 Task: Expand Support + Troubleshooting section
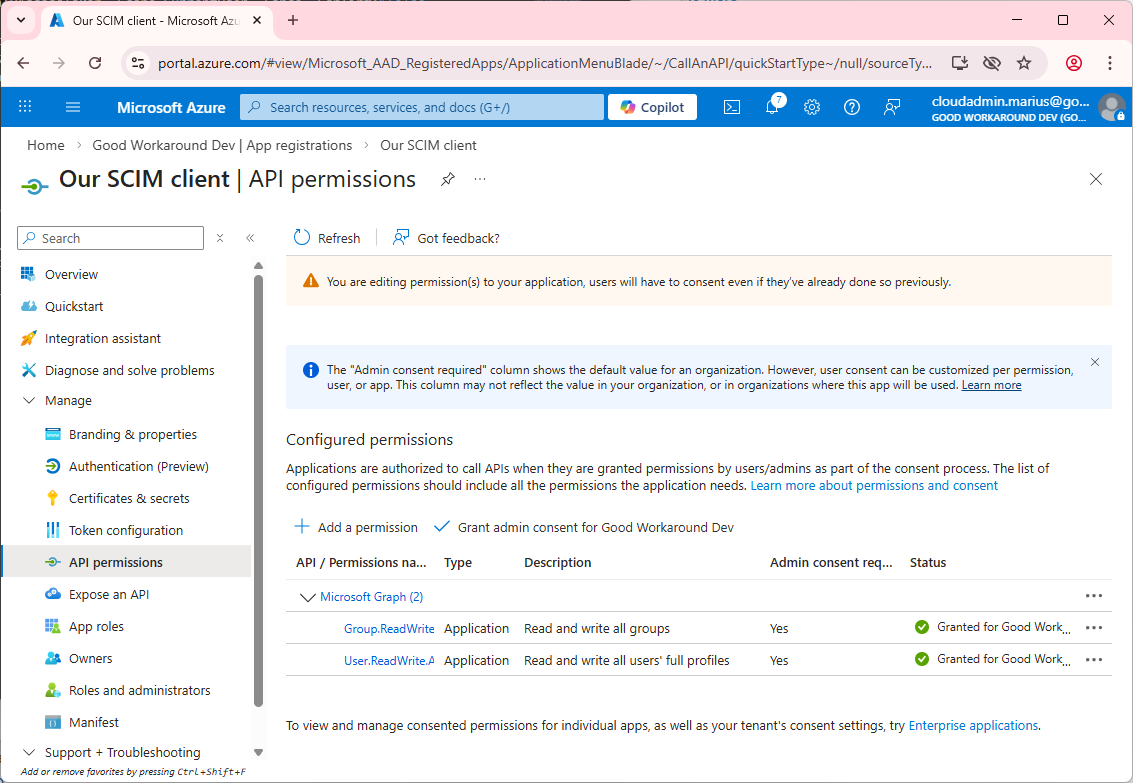click(x=28, y=753)
